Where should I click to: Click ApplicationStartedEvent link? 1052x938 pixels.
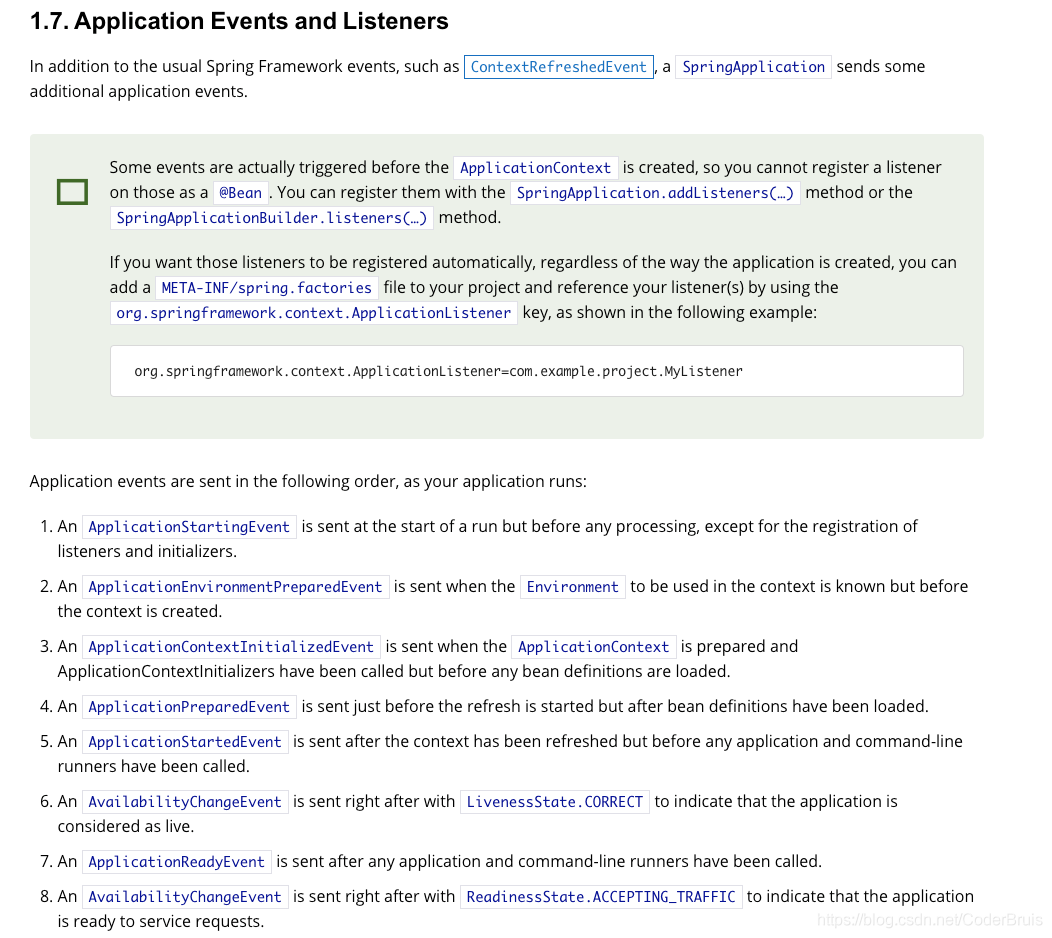[x=185, y=742]
